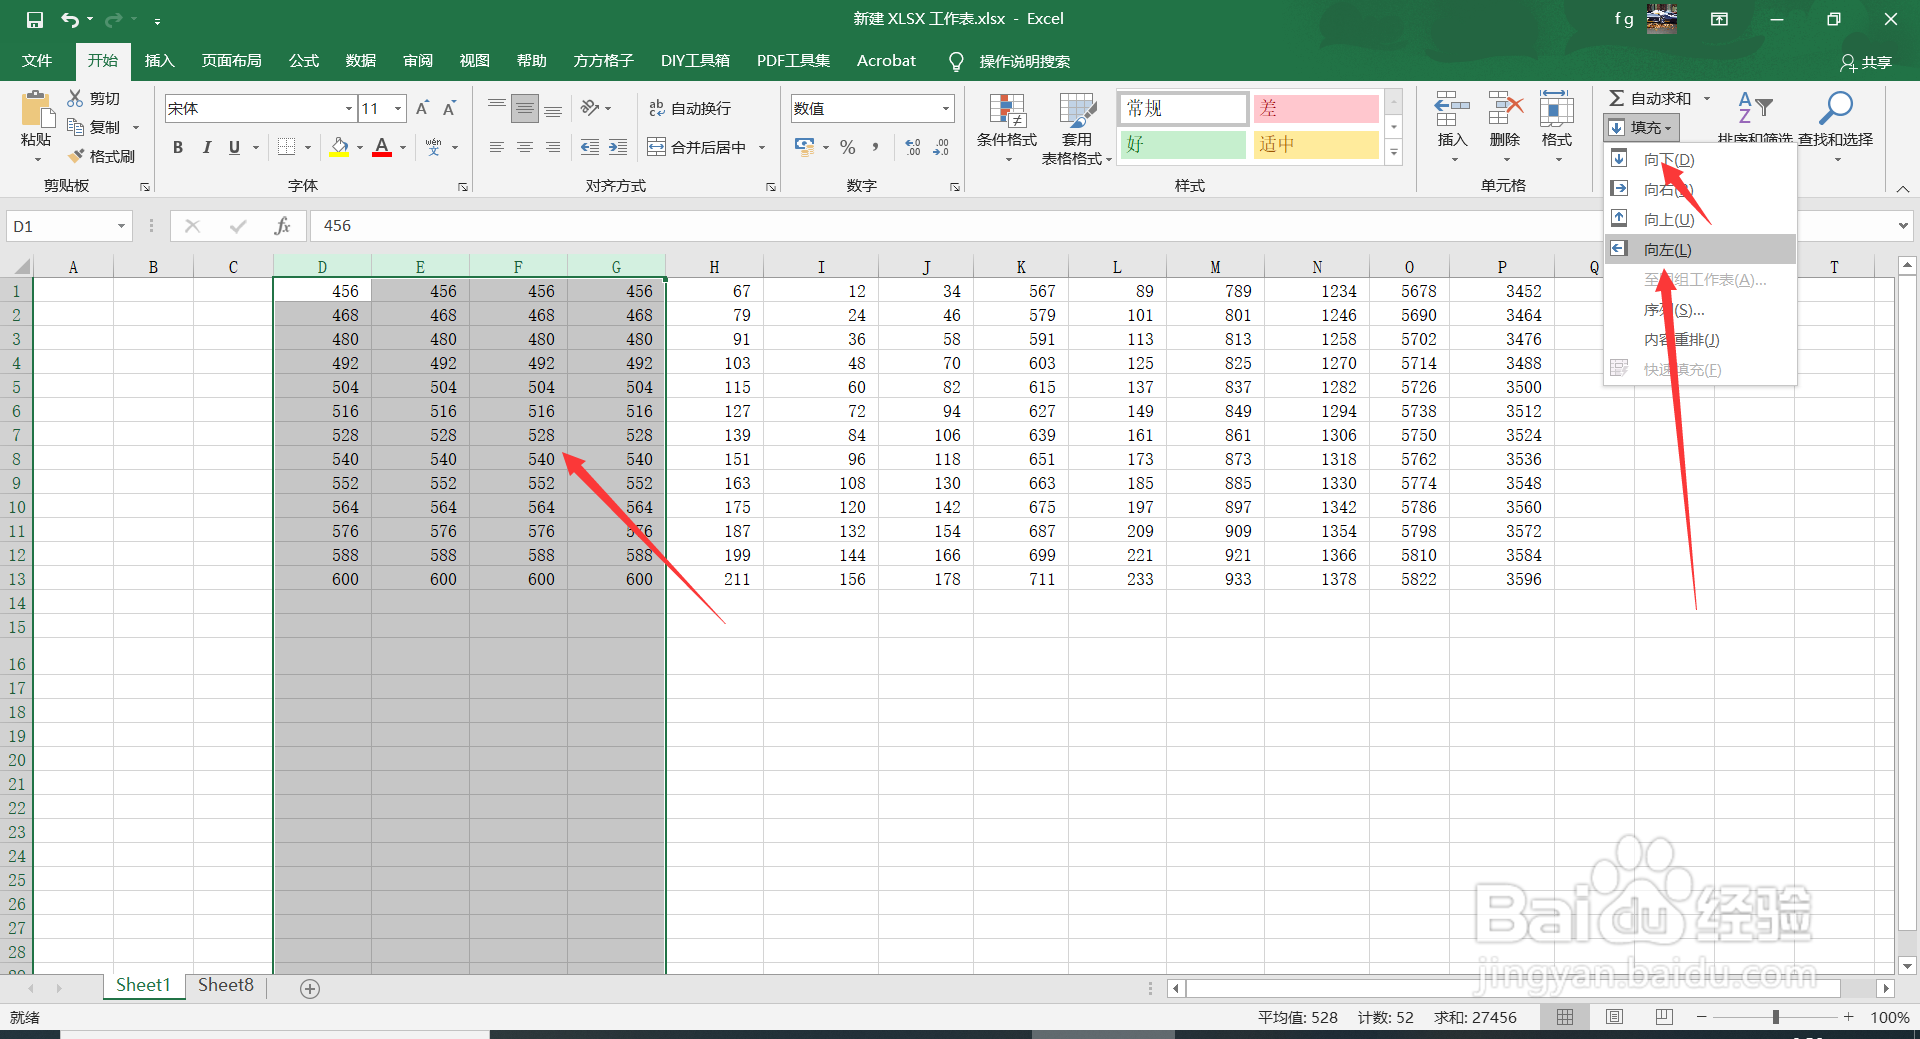Choose 向下(D) from the fill menu
Viewport: 1920px width, 1039px height.
point(1670,158)
